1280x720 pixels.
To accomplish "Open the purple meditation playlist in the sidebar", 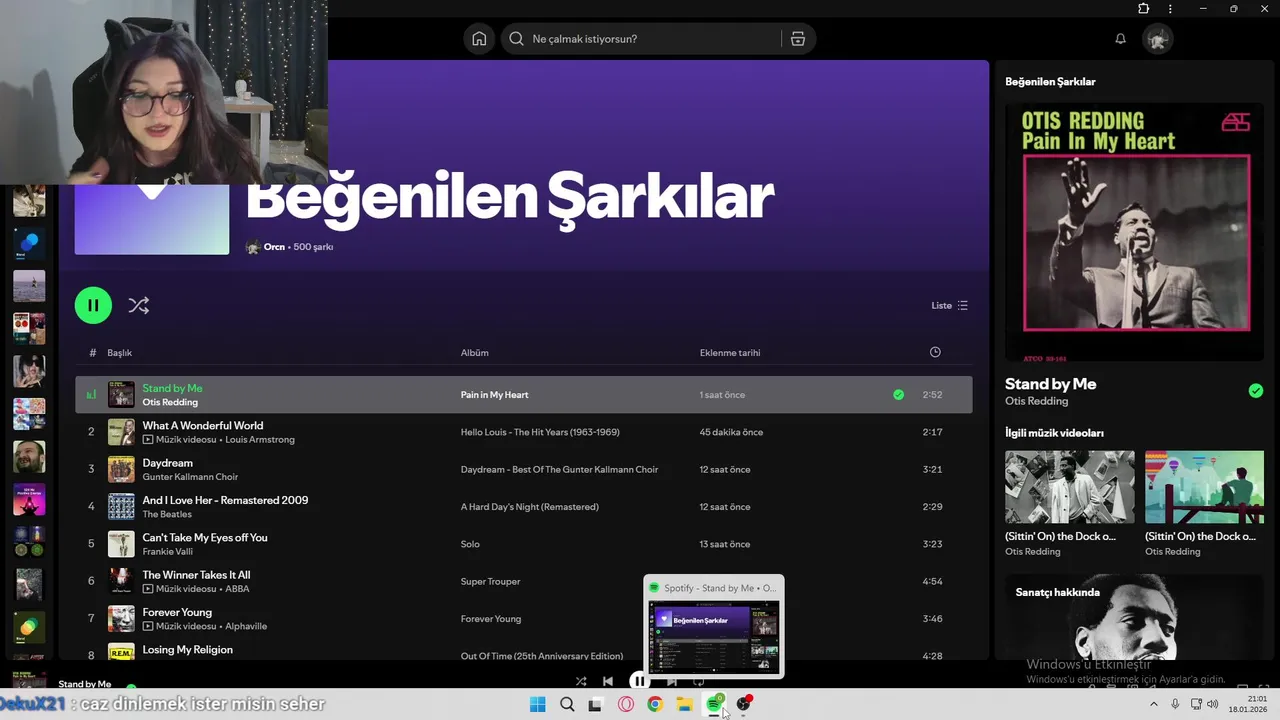I will point(29,499).
